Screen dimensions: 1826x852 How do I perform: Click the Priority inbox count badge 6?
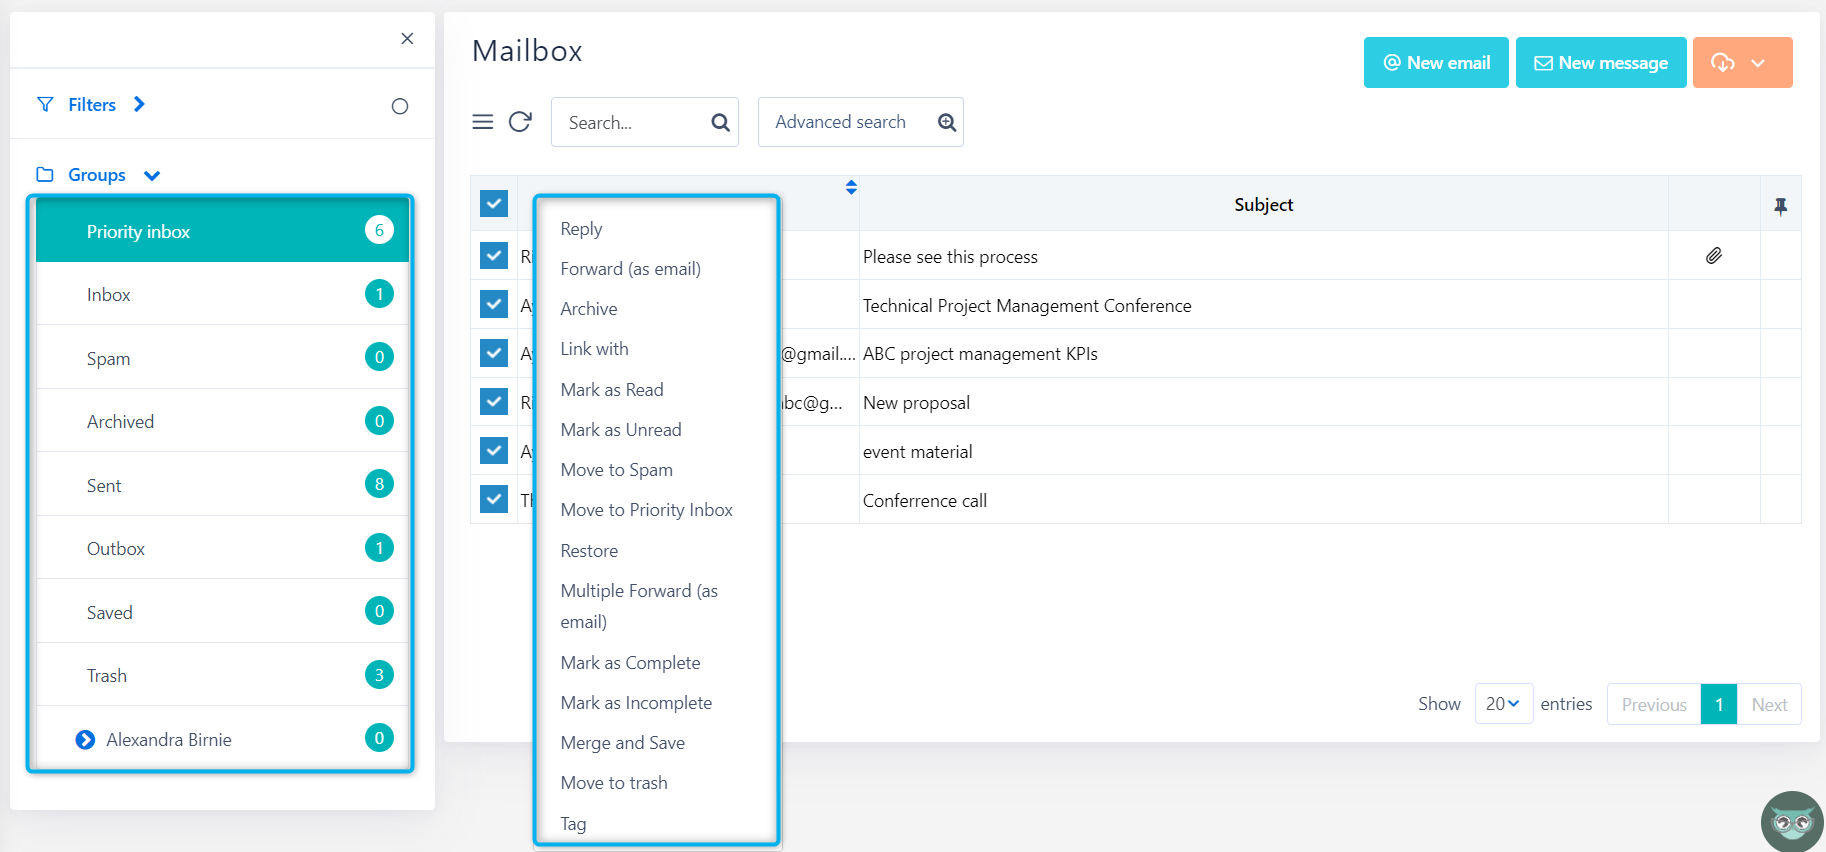tap(379, 230)
